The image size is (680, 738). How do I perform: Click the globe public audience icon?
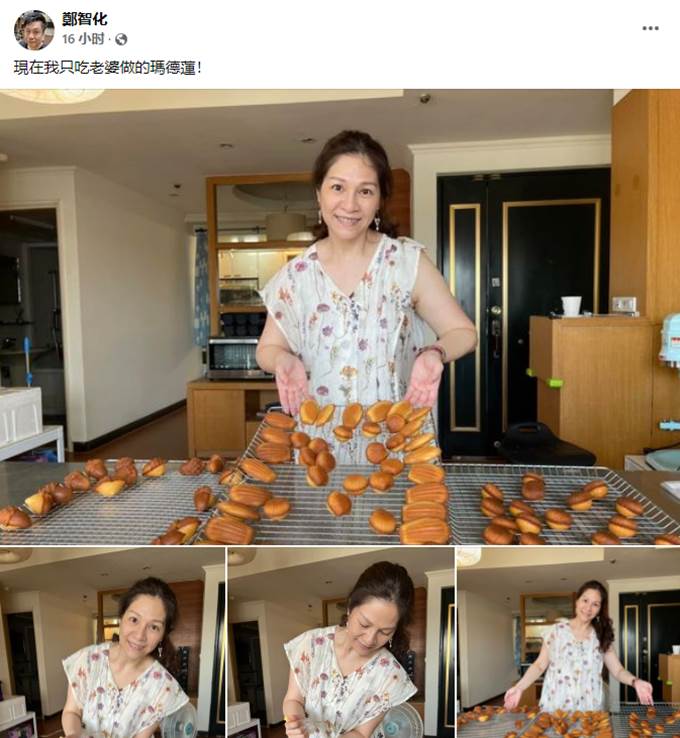(121, 40)
